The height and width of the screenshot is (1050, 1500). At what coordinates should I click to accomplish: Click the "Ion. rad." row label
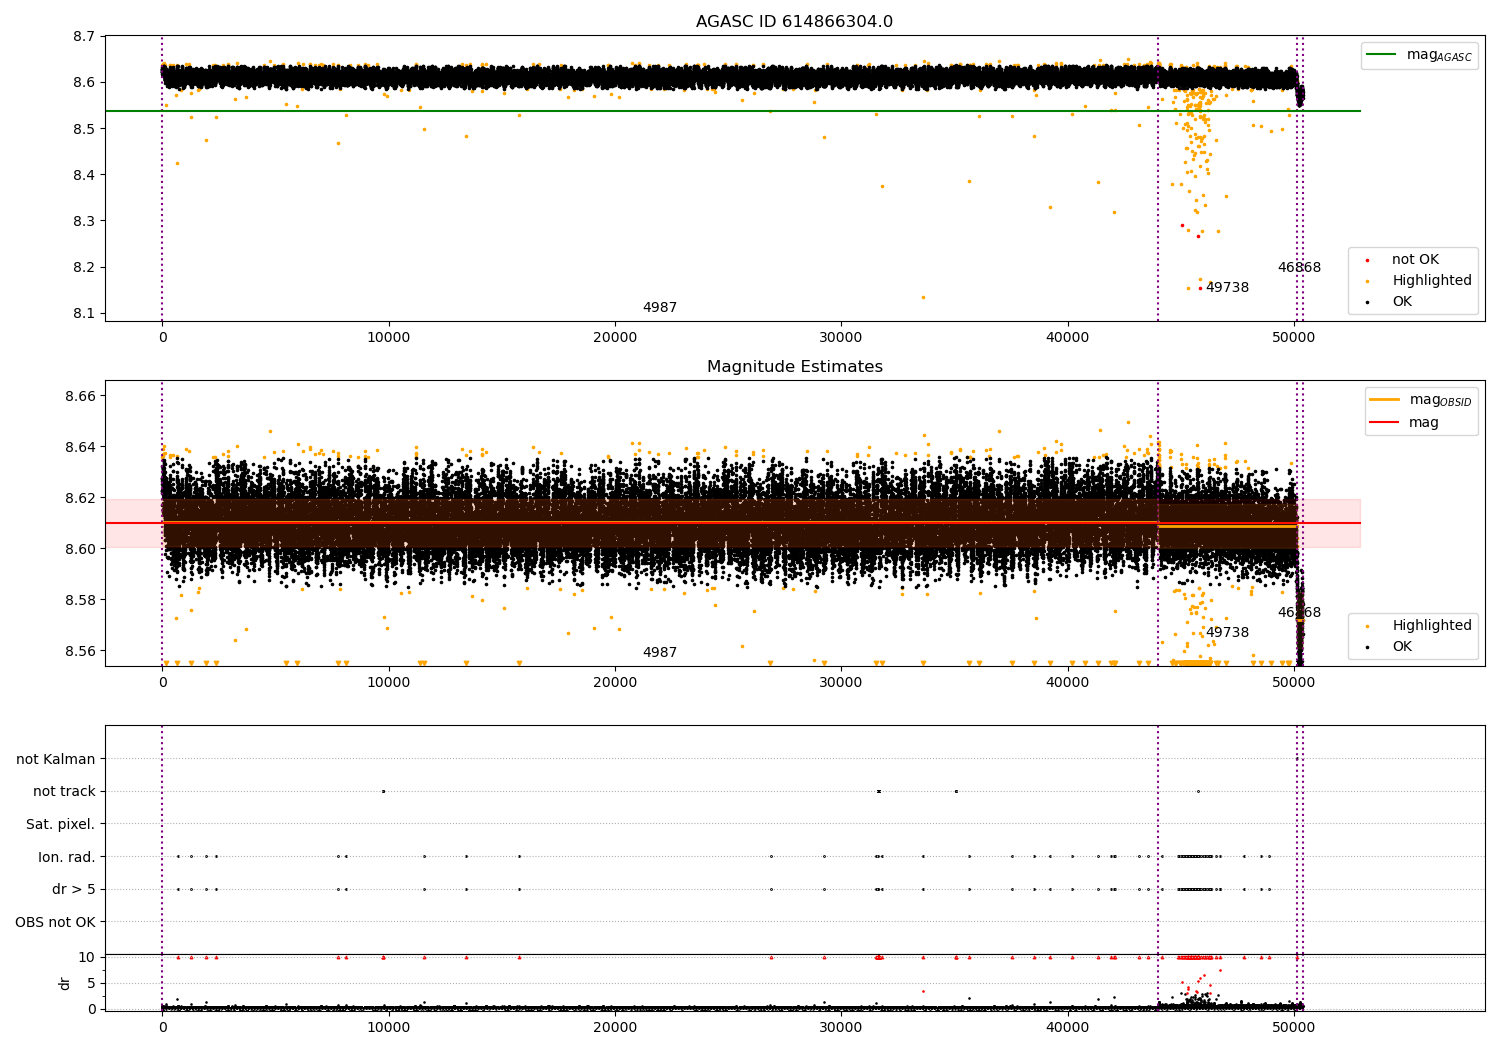67,857
